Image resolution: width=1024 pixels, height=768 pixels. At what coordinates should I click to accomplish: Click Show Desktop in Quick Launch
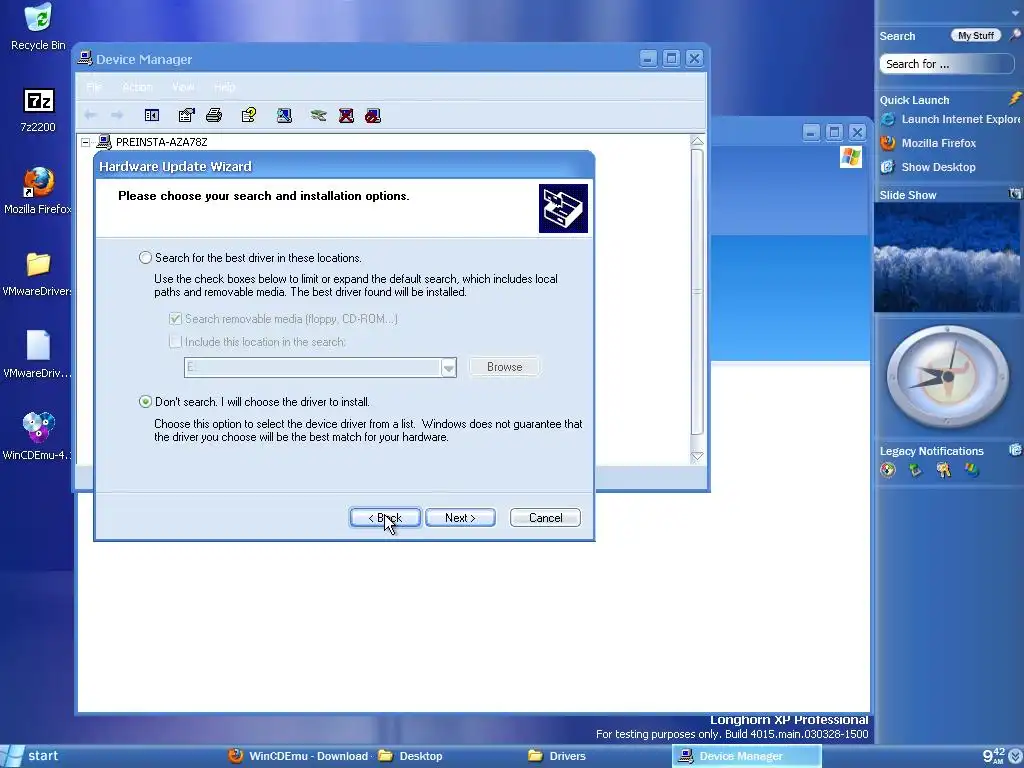(x=928, y=167)
